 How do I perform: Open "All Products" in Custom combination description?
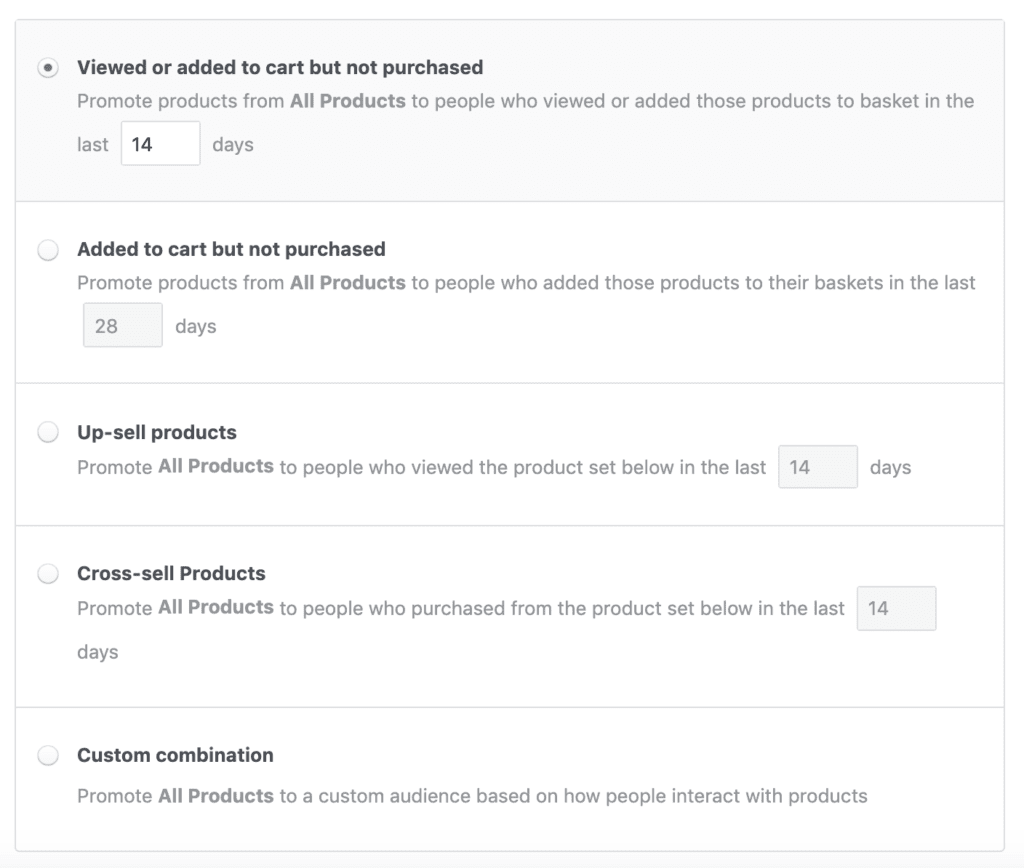[215, 796]
